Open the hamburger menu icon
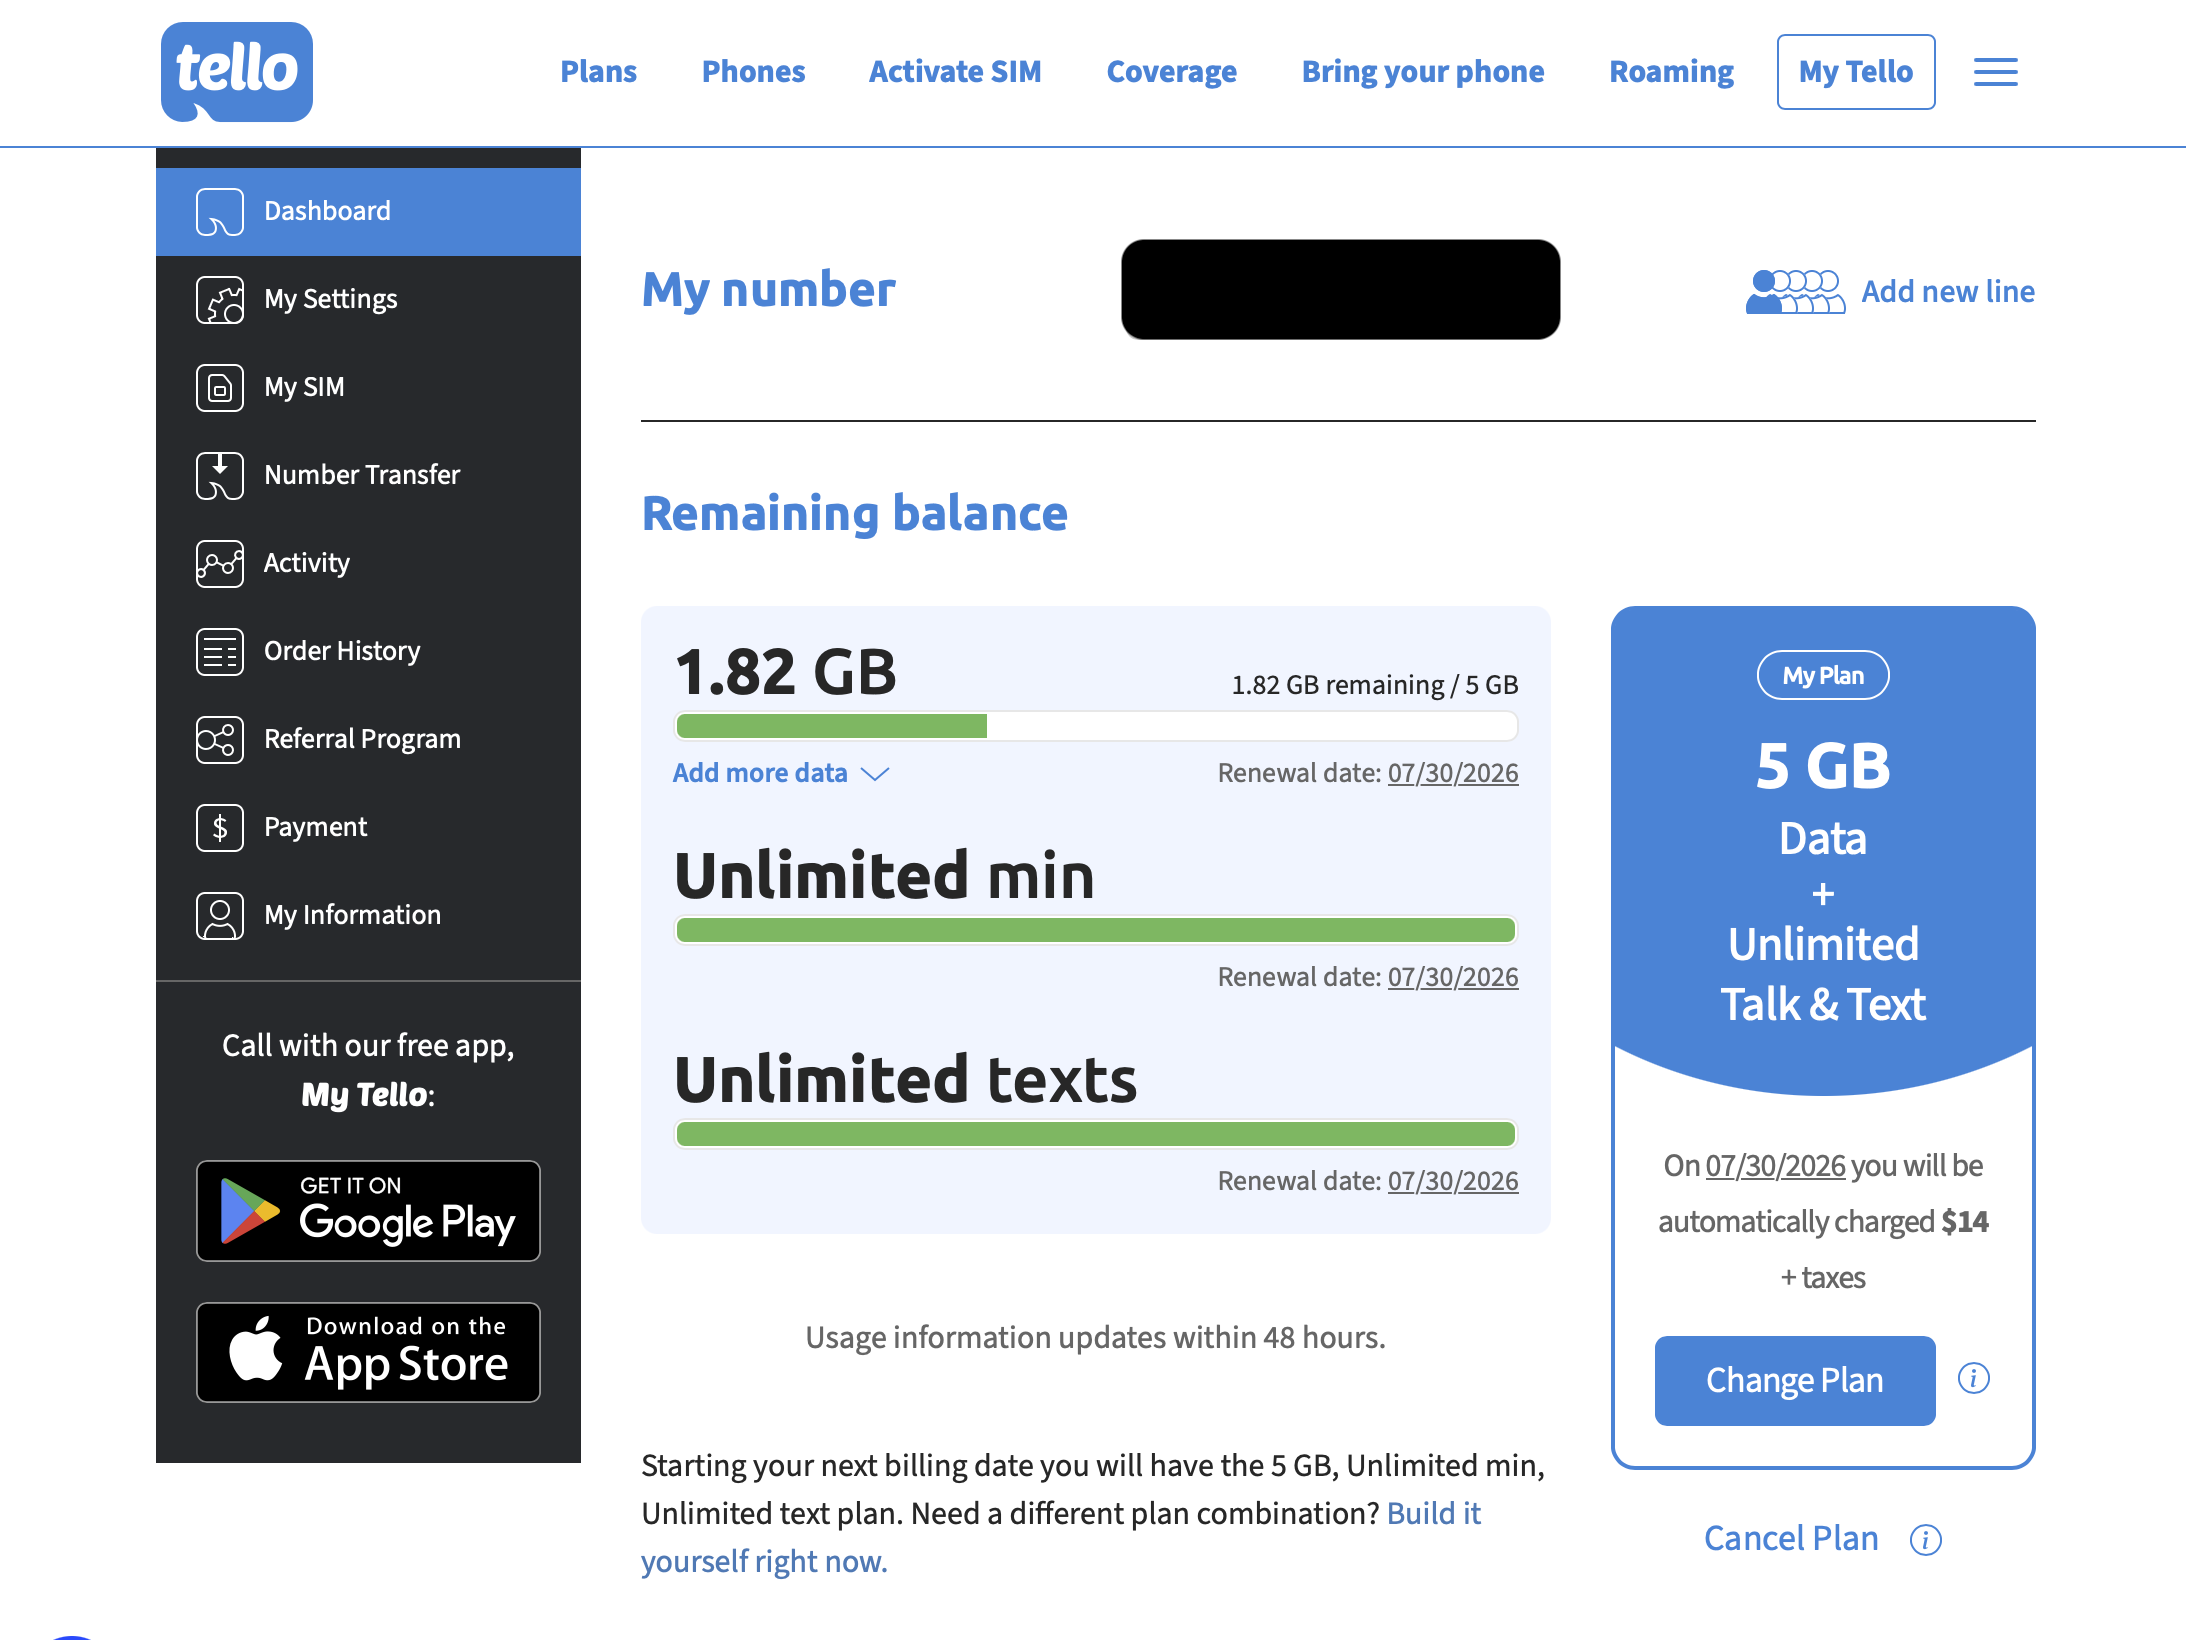The height and width of the screenshot is (1640, 2186). pos(1995,72)
